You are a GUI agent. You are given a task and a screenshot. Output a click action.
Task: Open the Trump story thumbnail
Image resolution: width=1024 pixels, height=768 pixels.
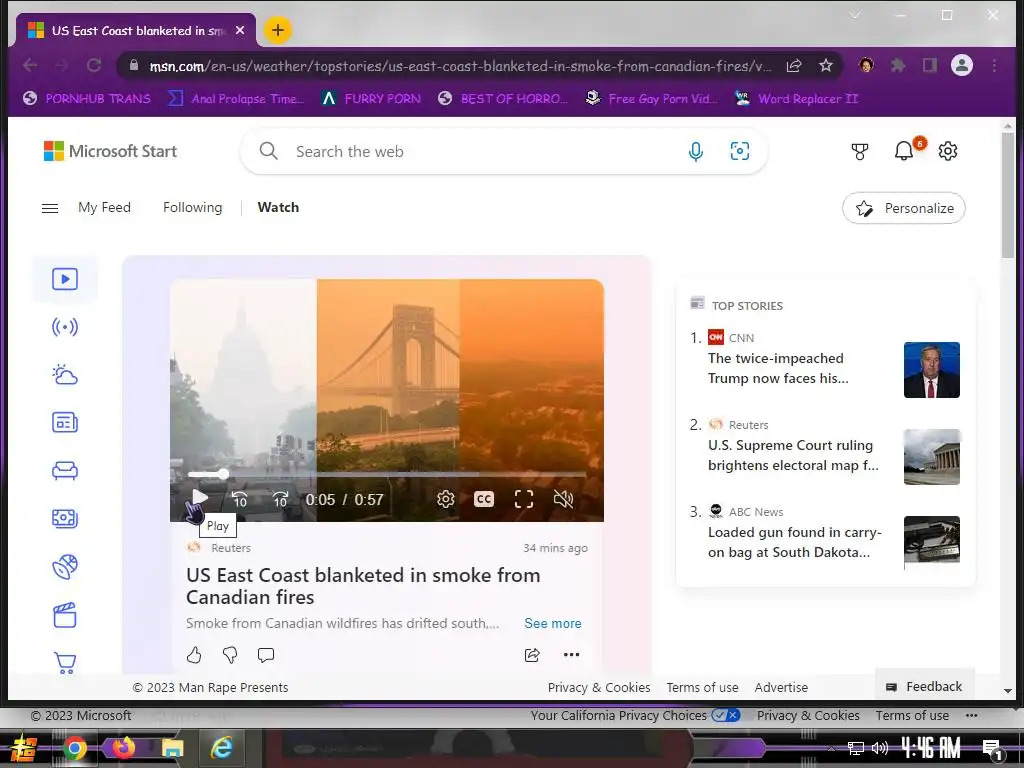(932, 370)
